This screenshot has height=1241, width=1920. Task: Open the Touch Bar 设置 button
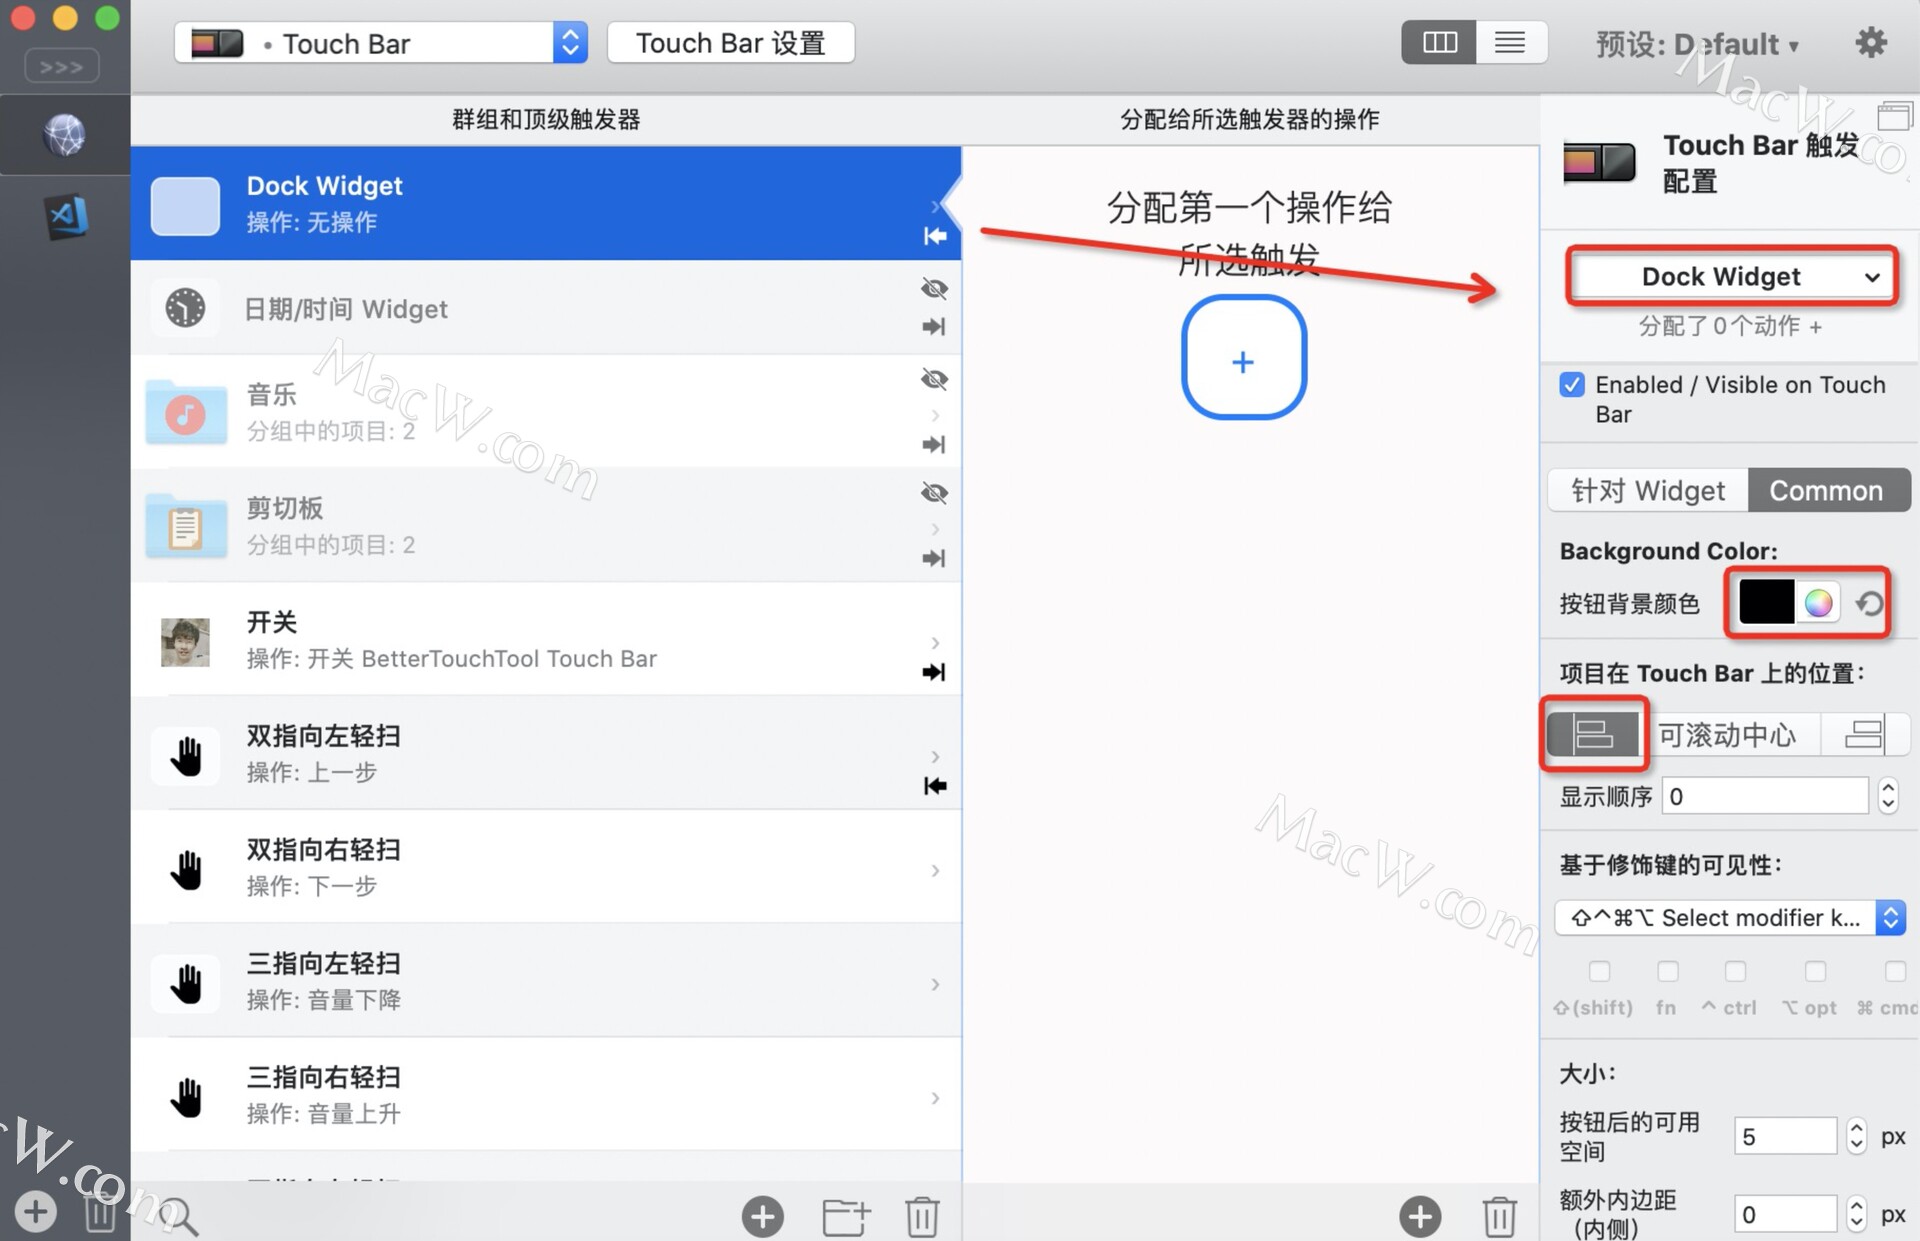730,43
